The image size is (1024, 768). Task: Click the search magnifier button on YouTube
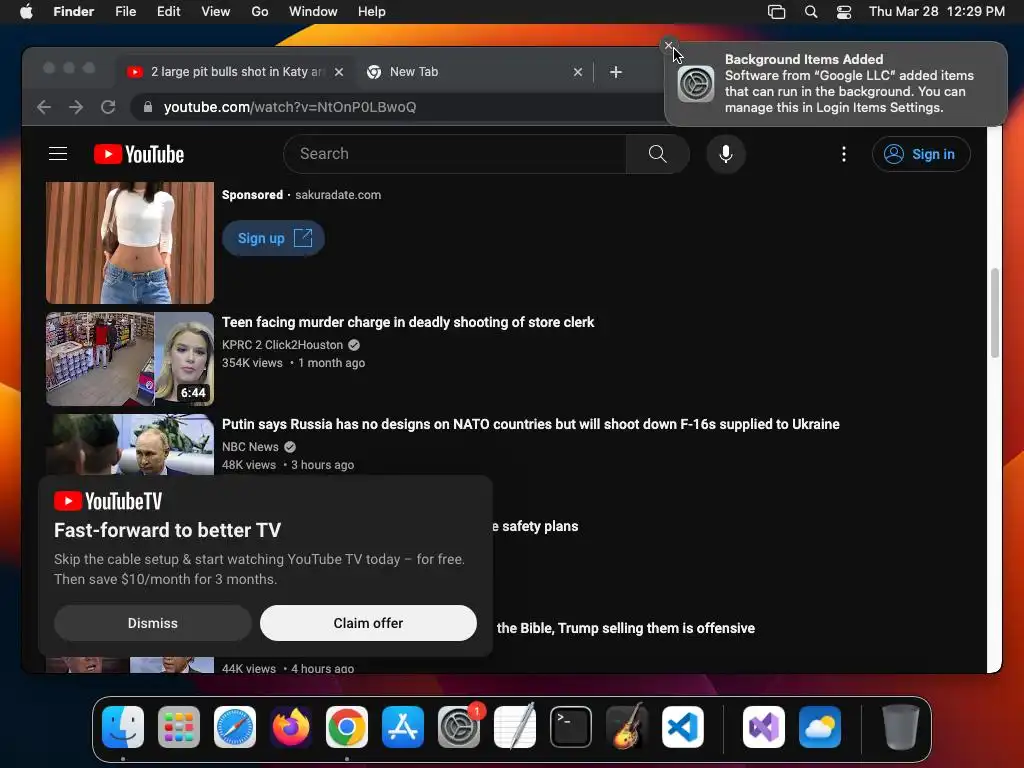tap(658, 154)
